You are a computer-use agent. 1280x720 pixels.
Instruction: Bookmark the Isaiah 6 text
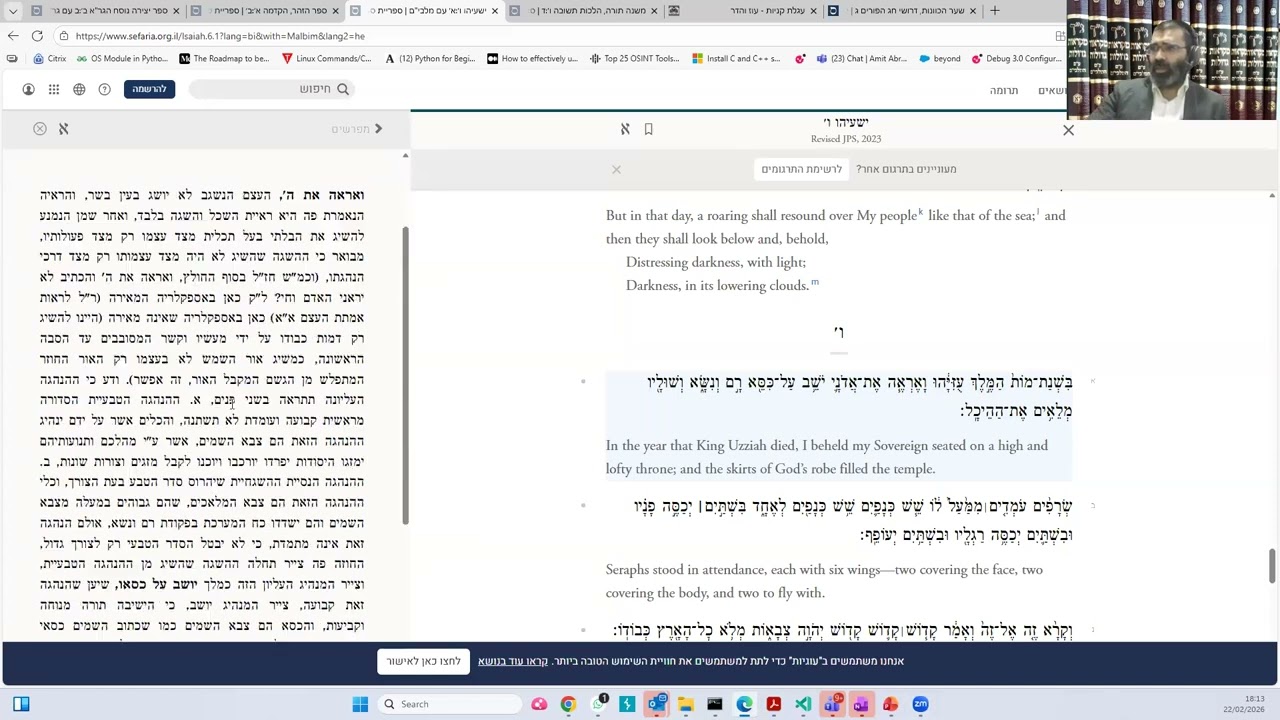click(648, 129)
